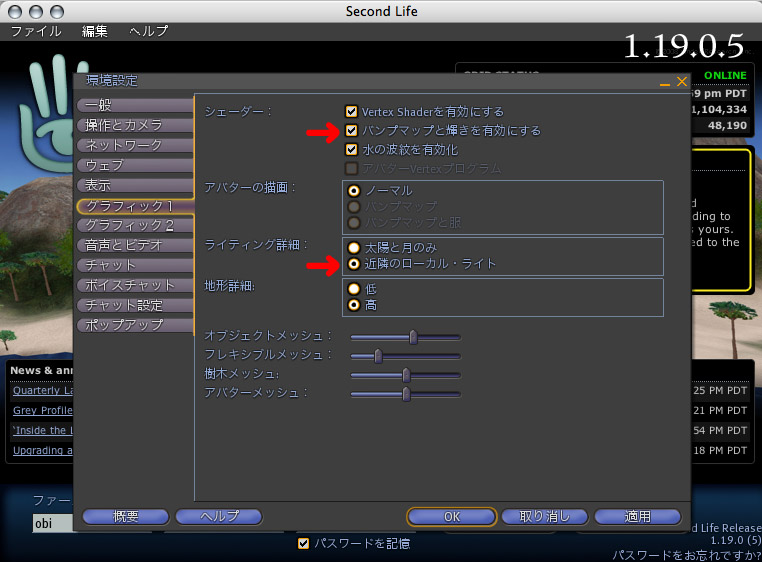Image resolution: width=762 pixels, height=562 pixels.
Task: Open the Quarterly news link
Action: click(43, 390)
